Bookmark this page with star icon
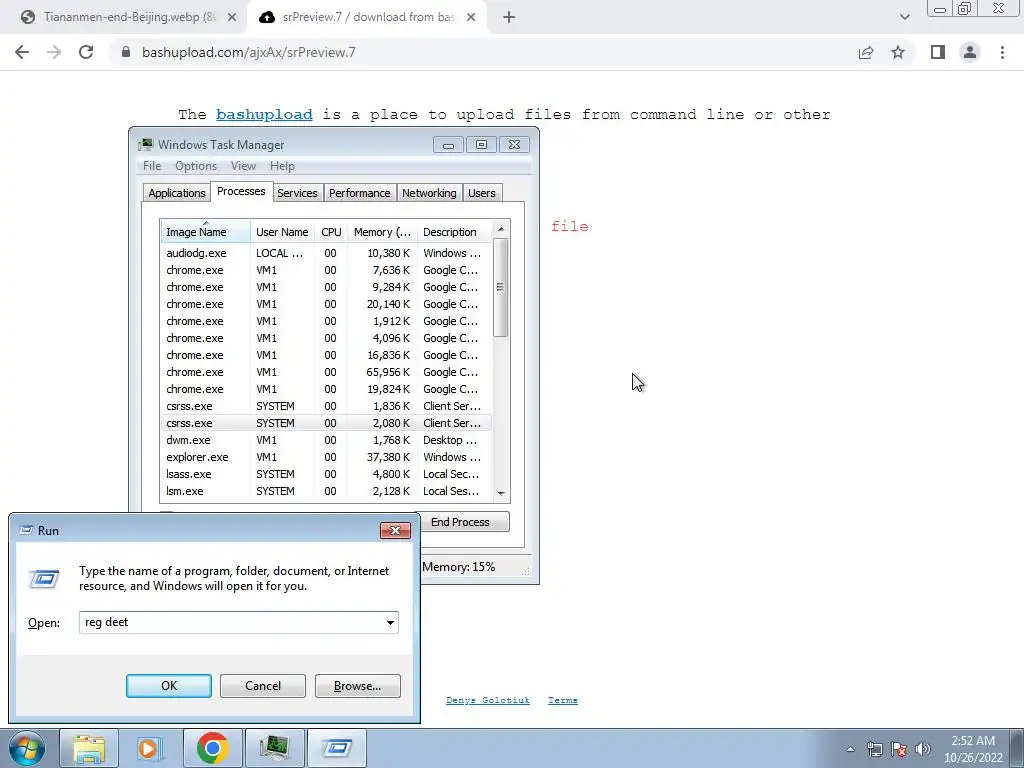 (x=898, y=52)
